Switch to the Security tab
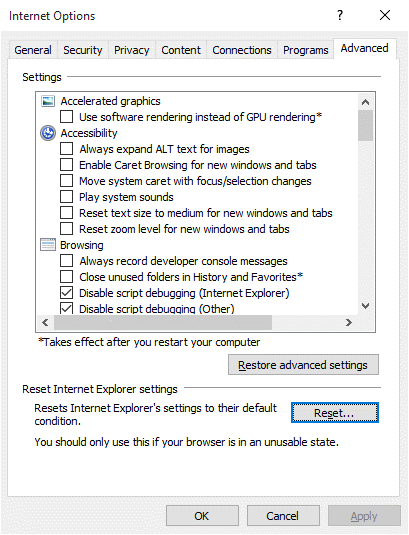Screen dimensions: 409x535 click(83, 50)
